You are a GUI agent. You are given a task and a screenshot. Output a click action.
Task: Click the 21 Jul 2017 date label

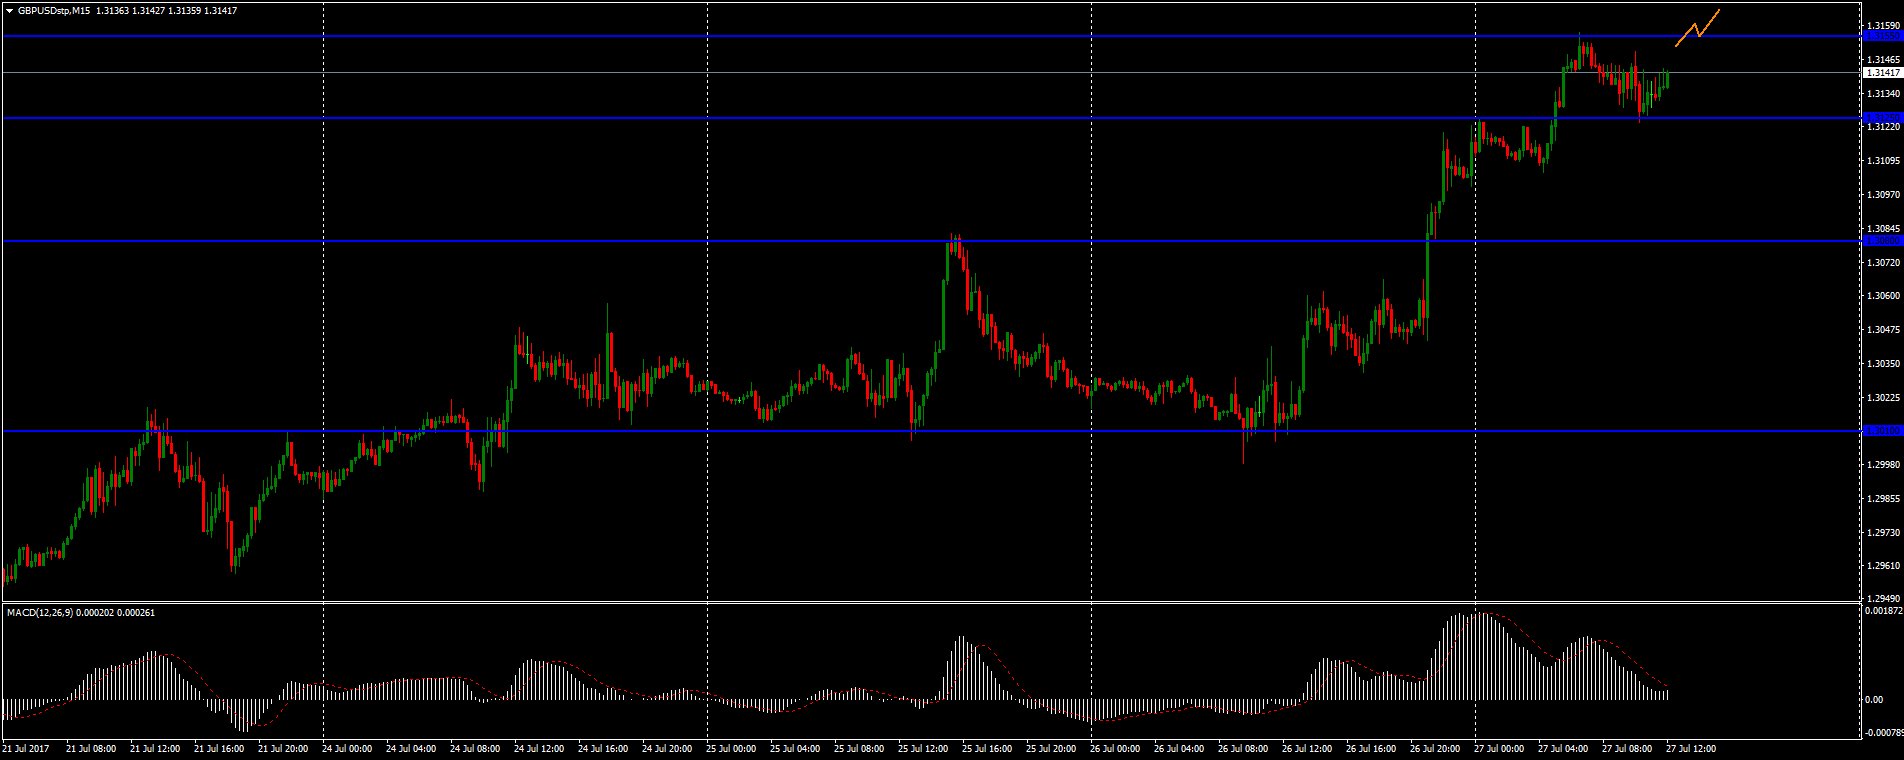[x=26, y=748]
